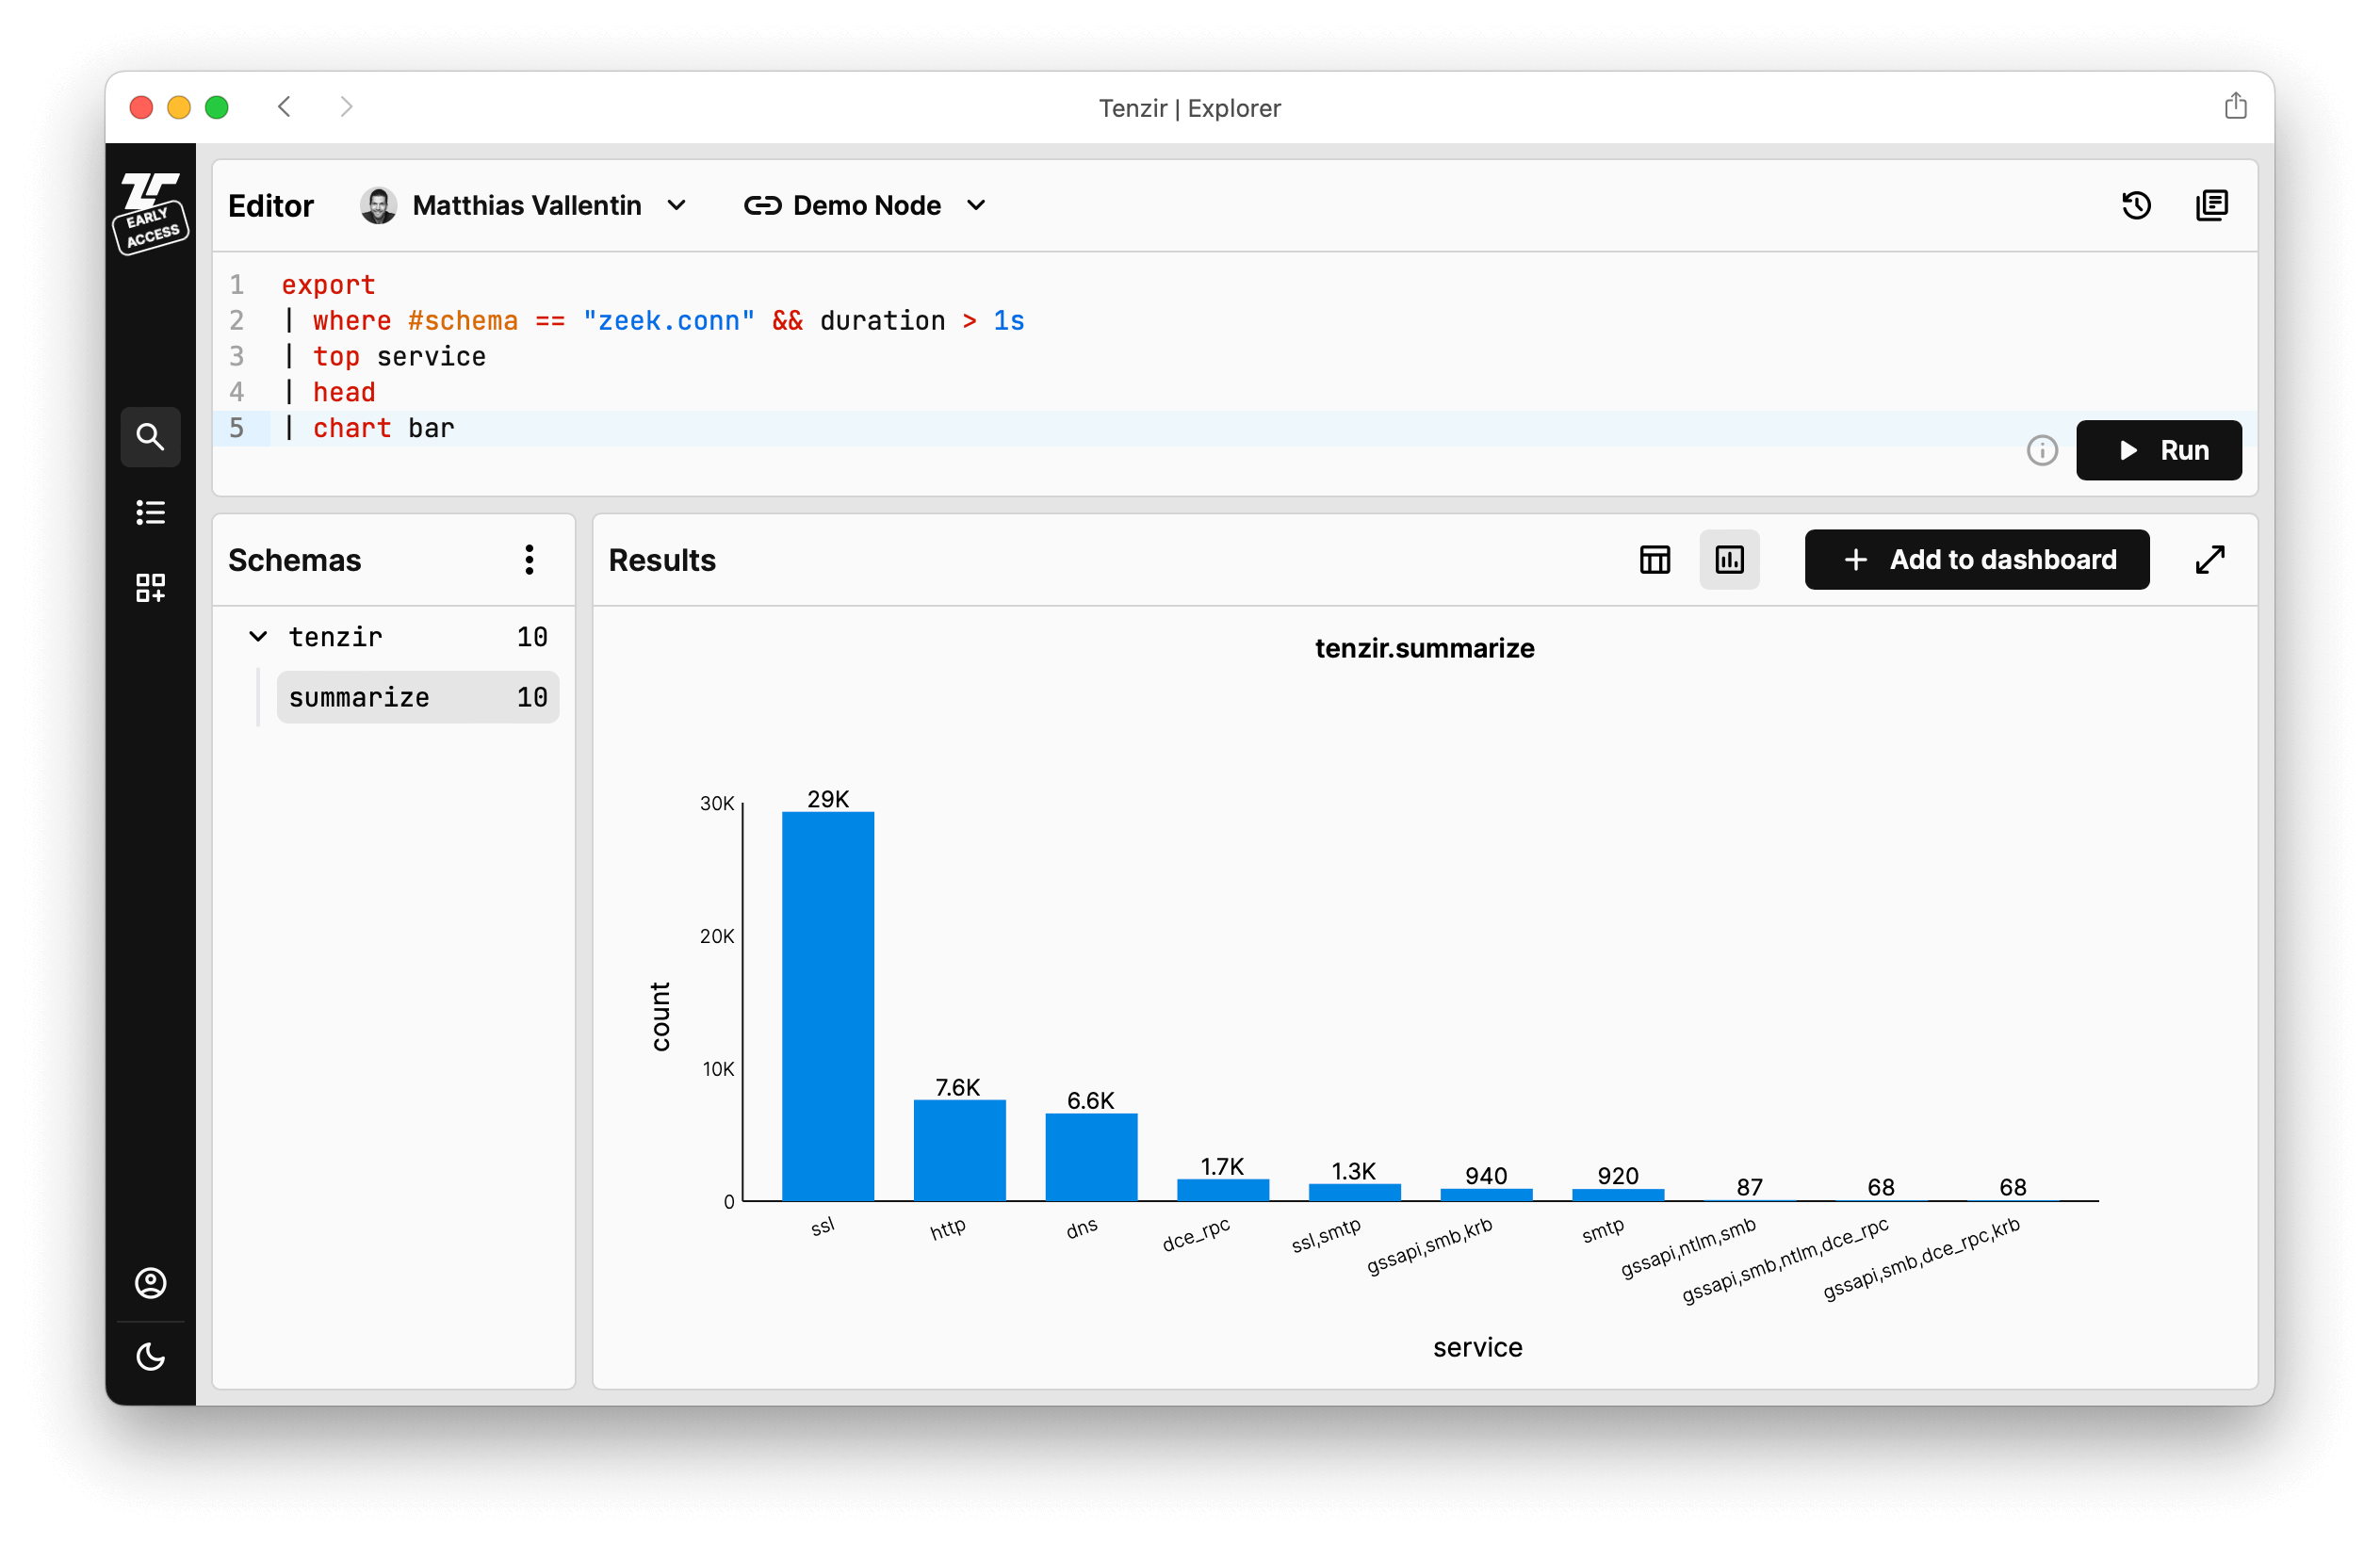
Task: Click the blue ssl bar in chart
Action: tap(828, 1005)
